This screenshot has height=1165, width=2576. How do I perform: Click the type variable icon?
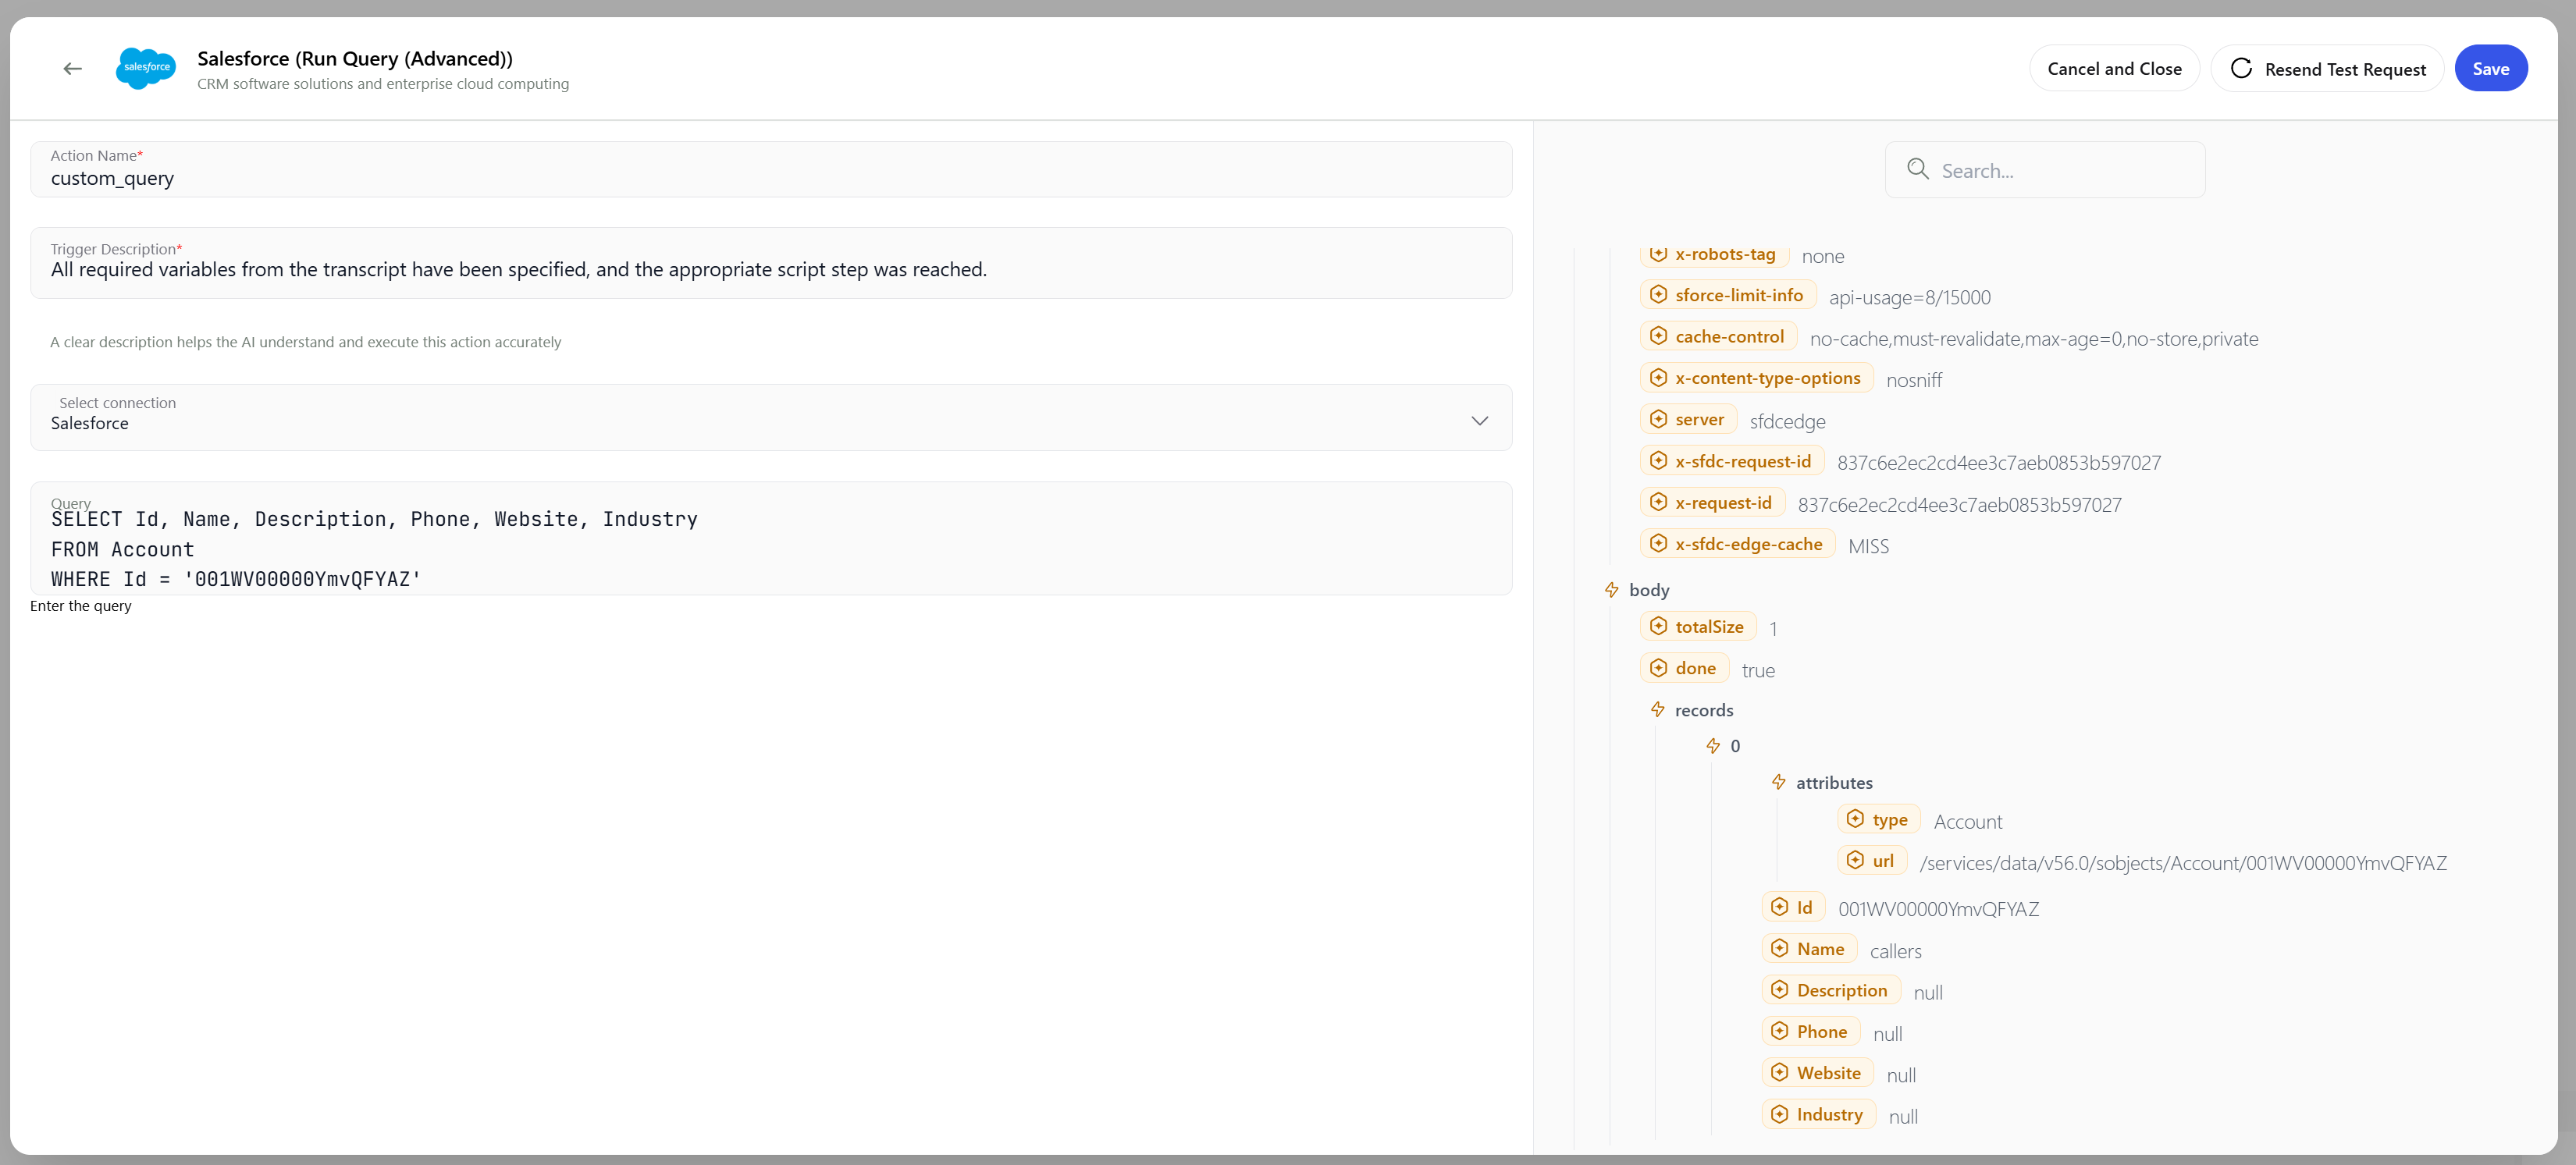coord(1855,819)
